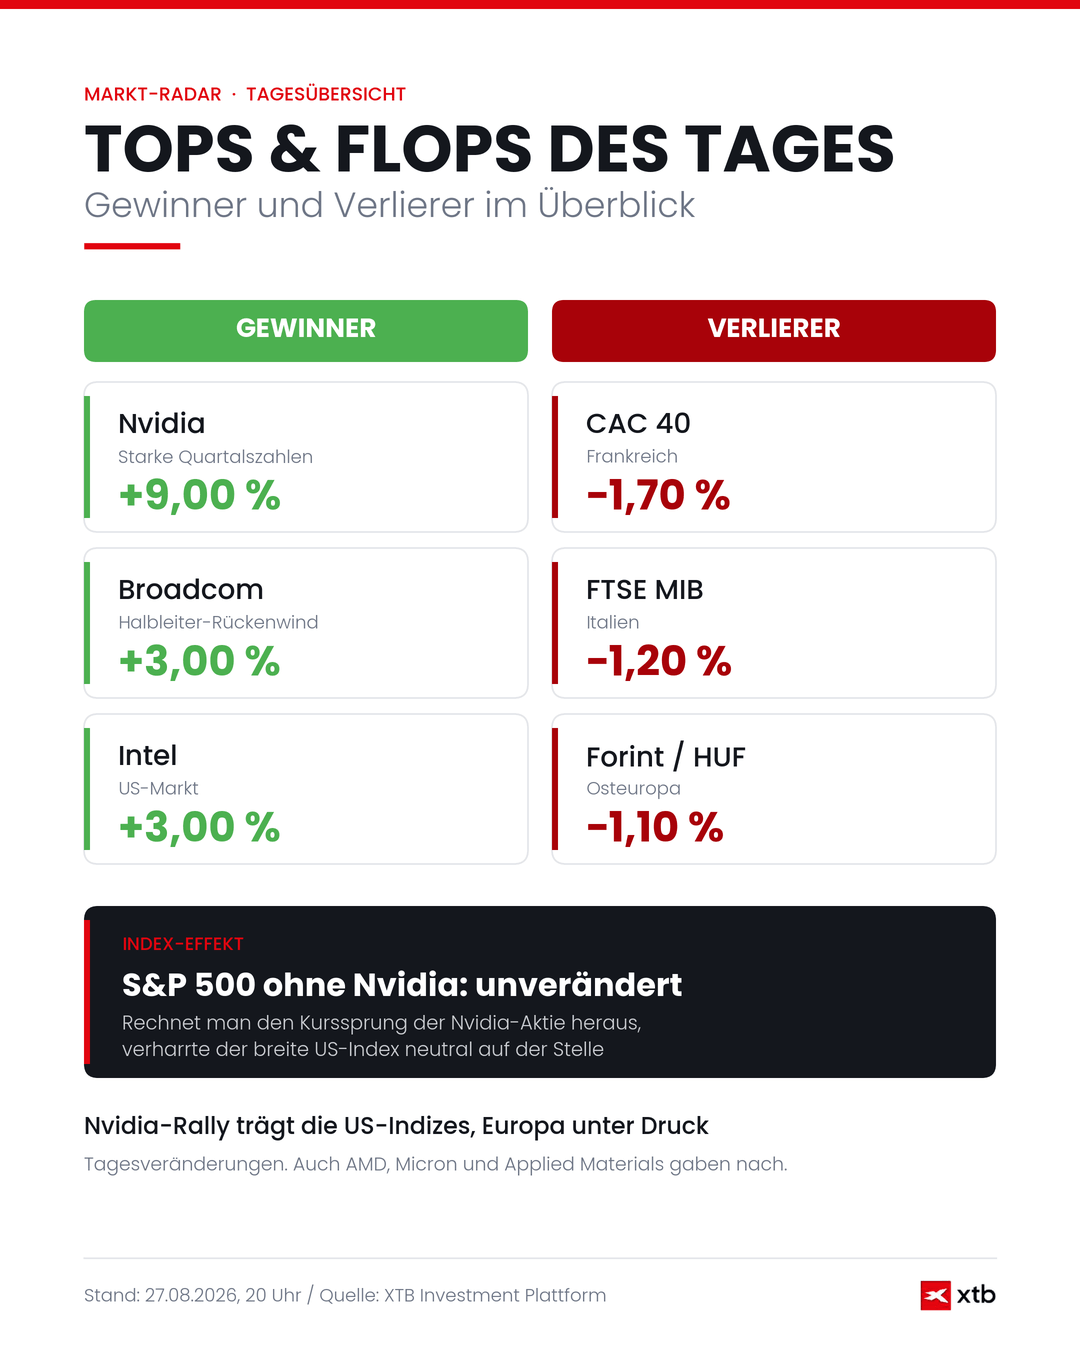The height and width of the screenshot is (1350, 1080).
Task: Open the Intel US-Markt card
Action: [306, 789]
